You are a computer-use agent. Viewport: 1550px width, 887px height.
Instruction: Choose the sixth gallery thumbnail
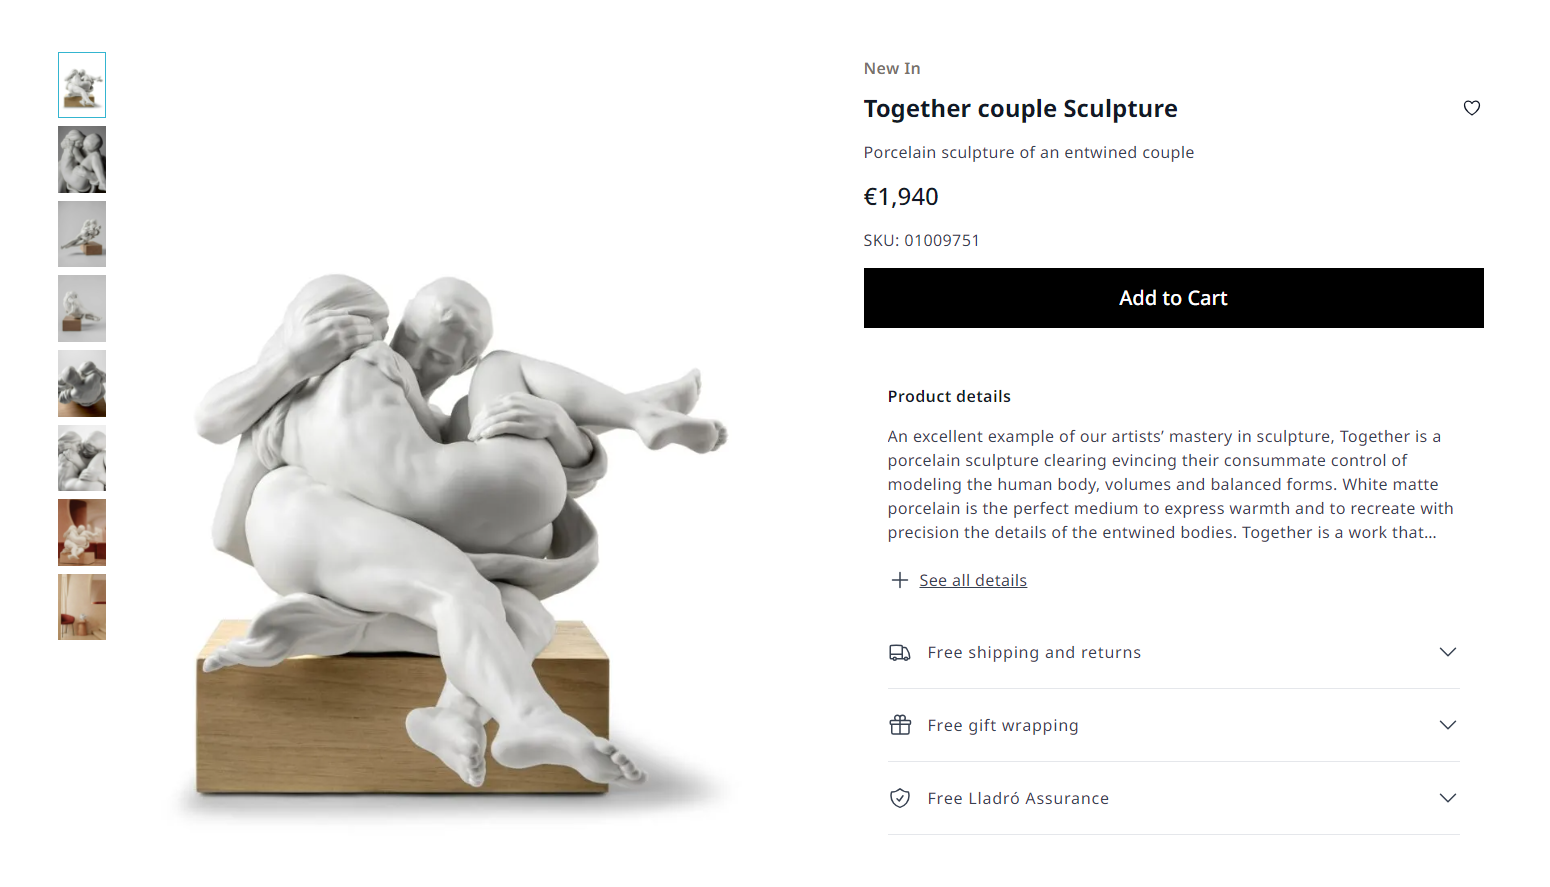pos(82,458)
